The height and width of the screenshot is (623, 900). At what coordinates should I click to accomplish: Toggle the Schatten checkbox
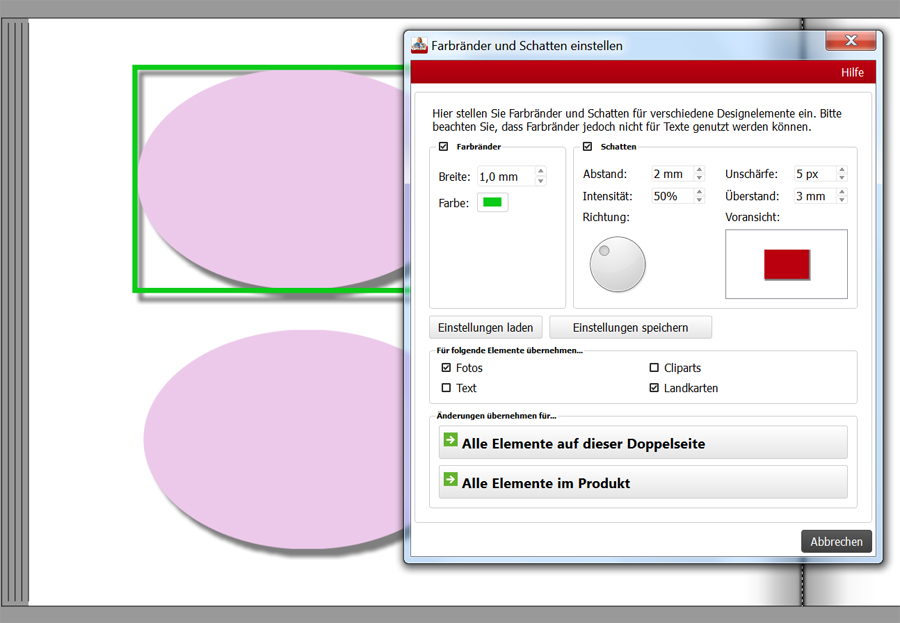pyautogui.click(x=587, y=146)
